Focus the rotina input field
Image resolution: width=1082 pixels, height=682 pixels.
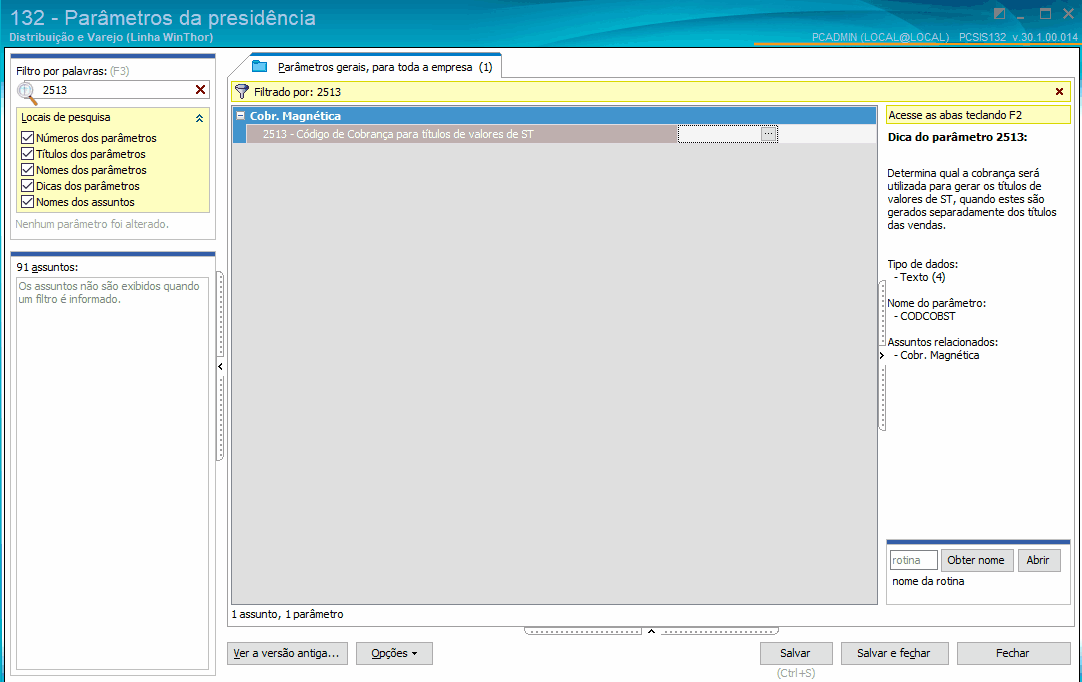click(x=914, y=561)
